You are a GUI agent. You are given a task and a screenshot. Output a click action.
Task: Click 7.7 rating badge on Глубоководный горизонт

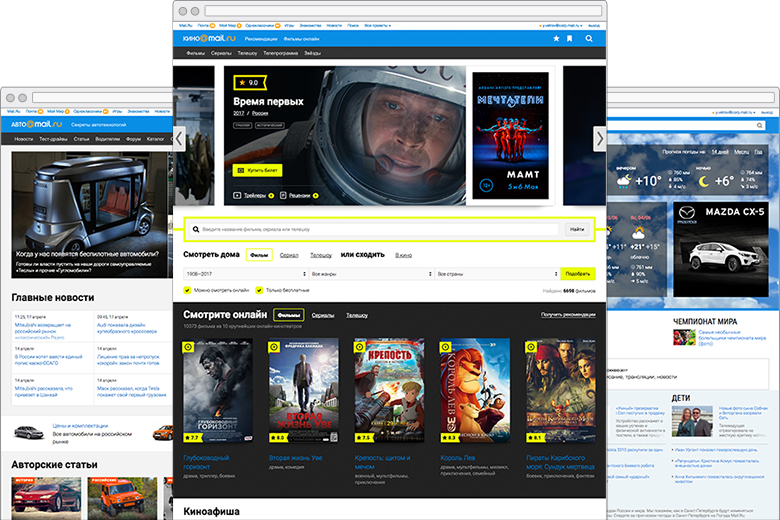point(192,437)
